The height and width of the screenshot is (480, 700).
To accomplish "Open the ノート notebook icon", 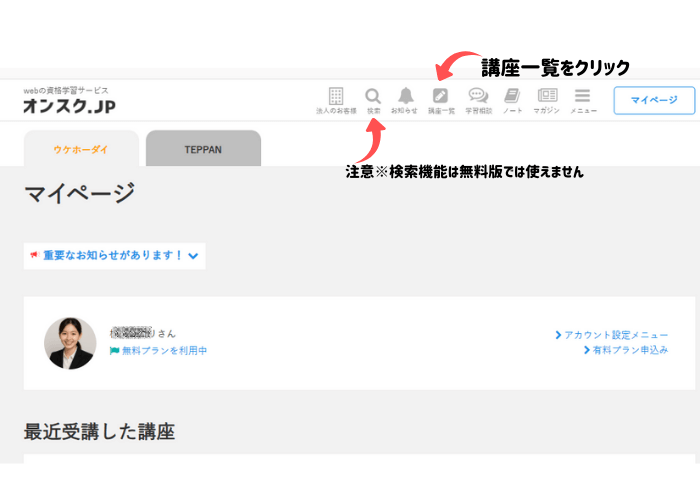I will click(512, 96).
